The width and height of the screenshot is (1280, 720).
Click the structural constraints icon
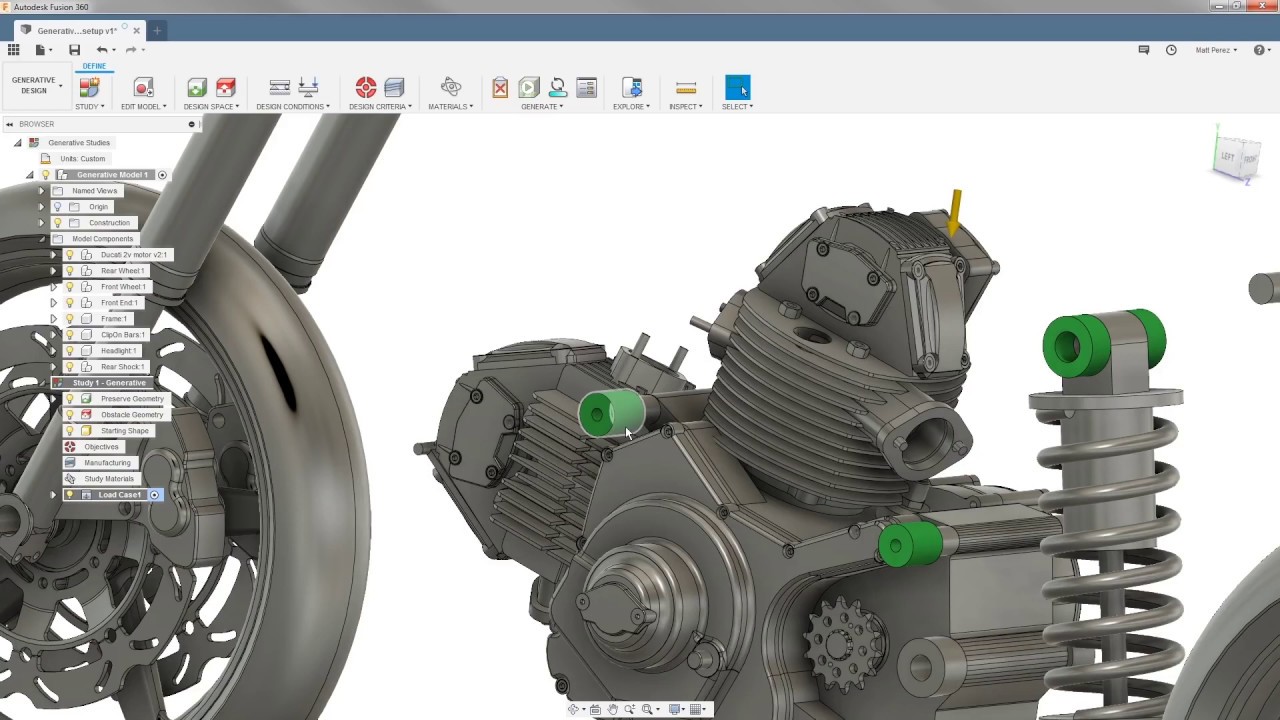(280, 88)
